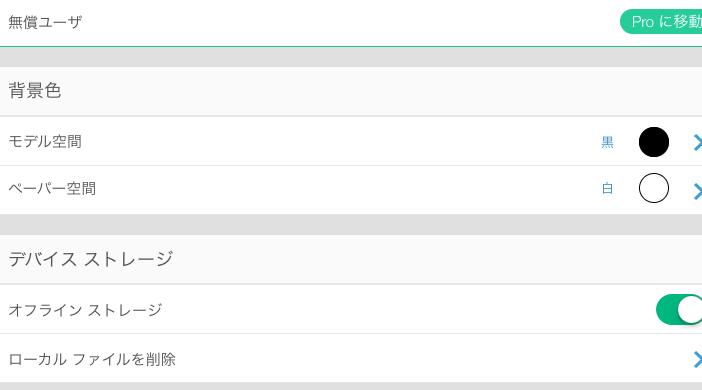
Task: Open the モデル空間 background setting row
Action: (351, 141)
